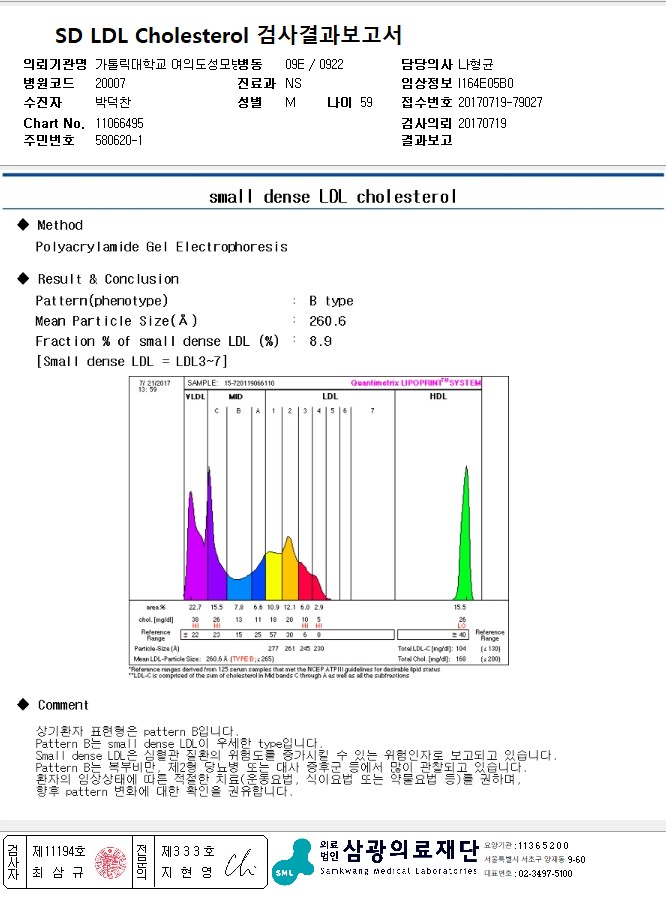666x900 pixels.
Task: Click the age value '59'
Action: point(366,102)
